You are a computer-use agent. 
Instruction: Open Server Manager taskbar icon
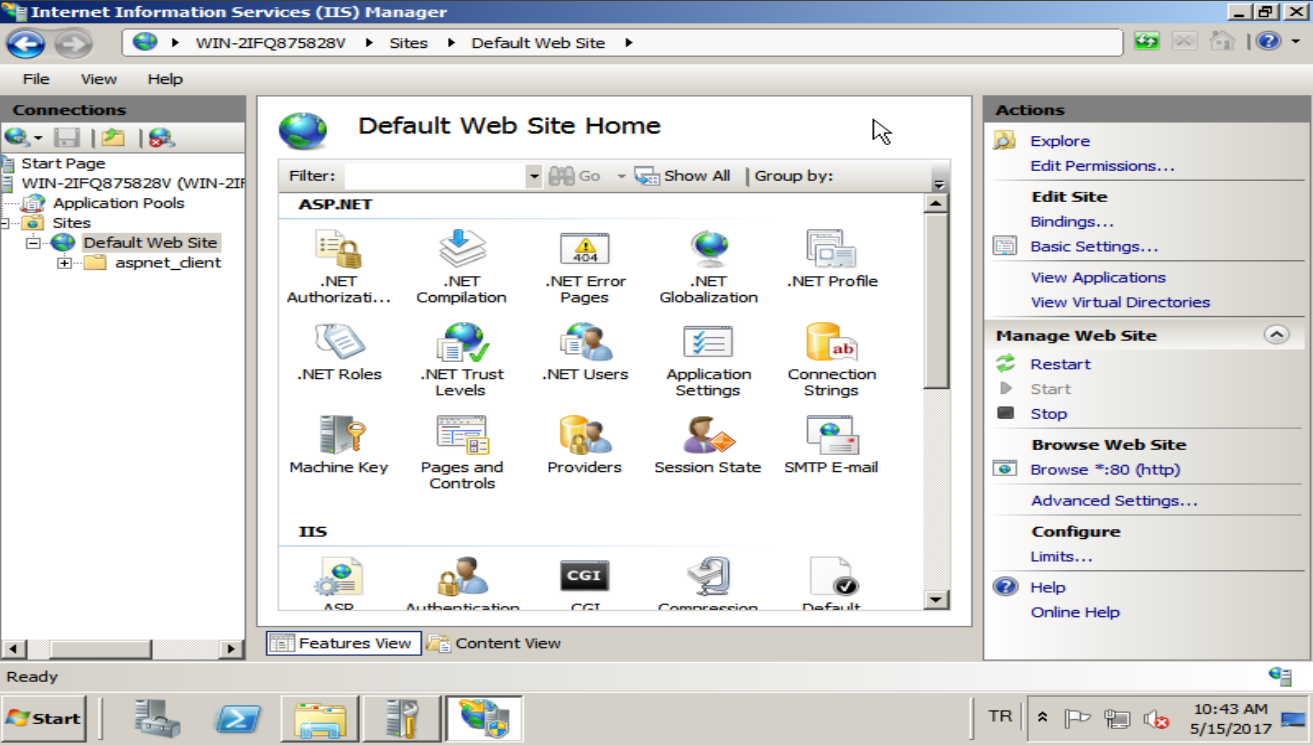click(x=158, y=718)
